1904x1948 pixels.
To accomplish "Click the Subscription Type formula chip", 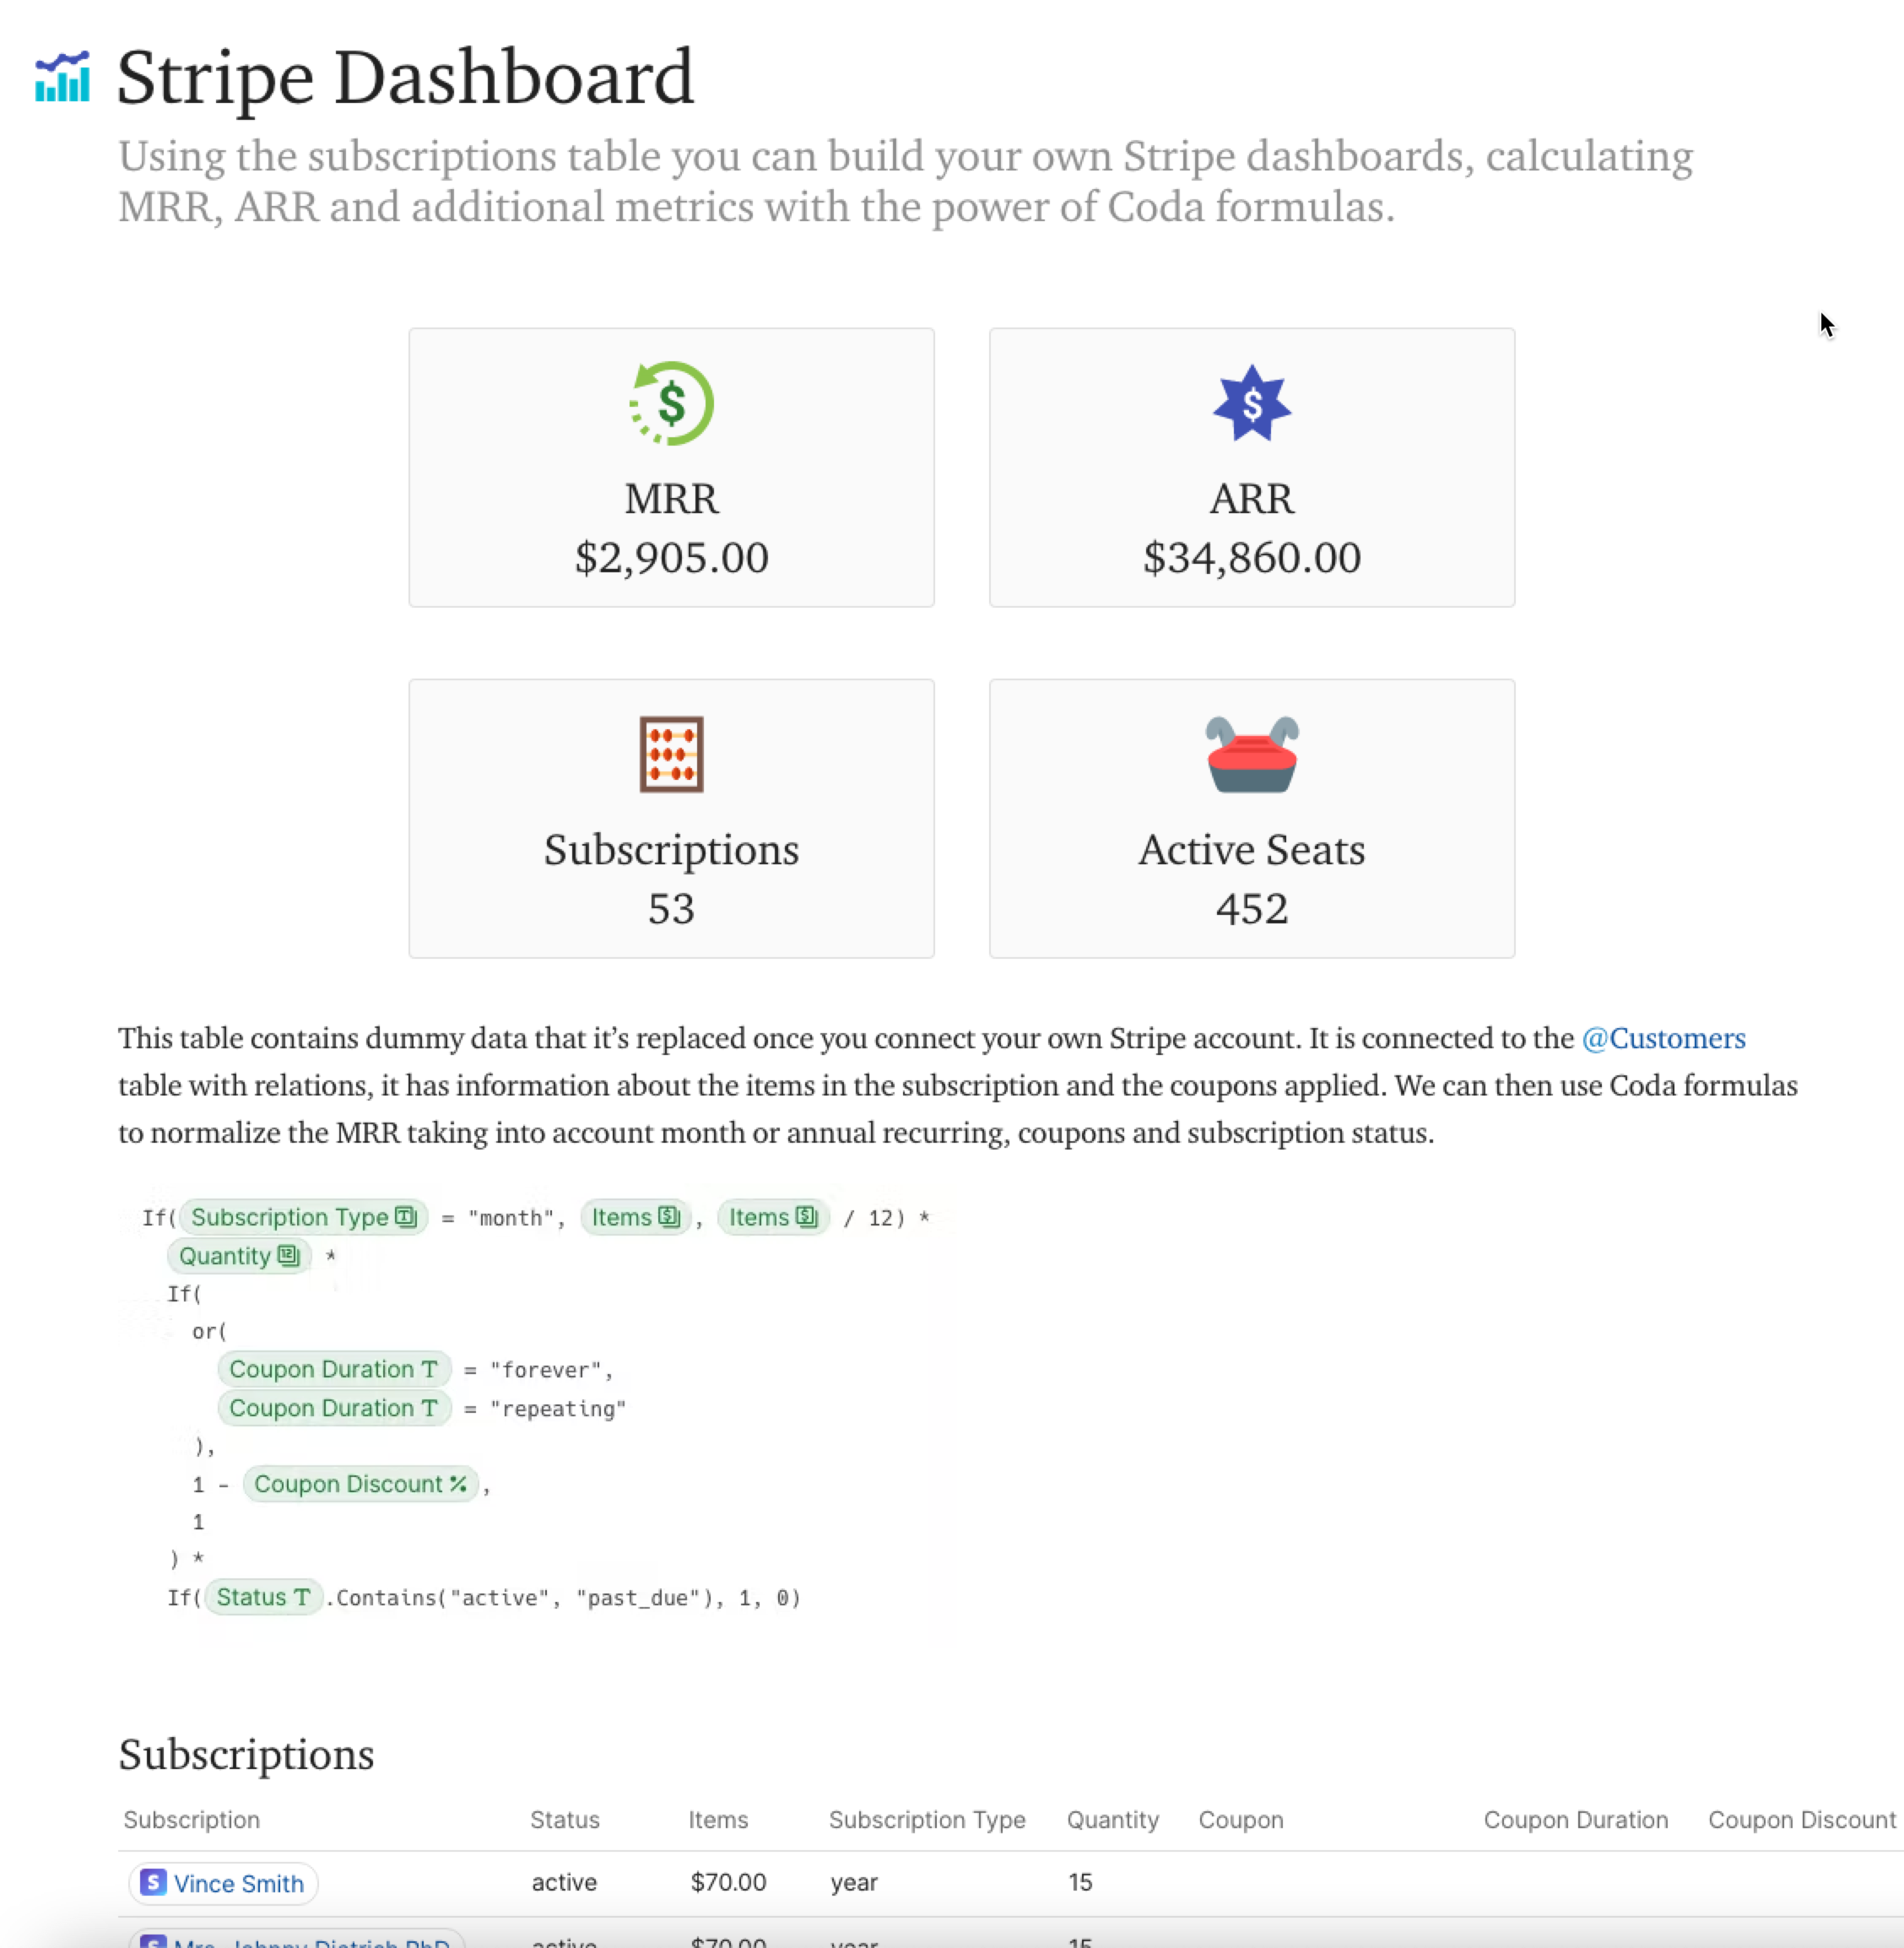I will [303, 1217].
